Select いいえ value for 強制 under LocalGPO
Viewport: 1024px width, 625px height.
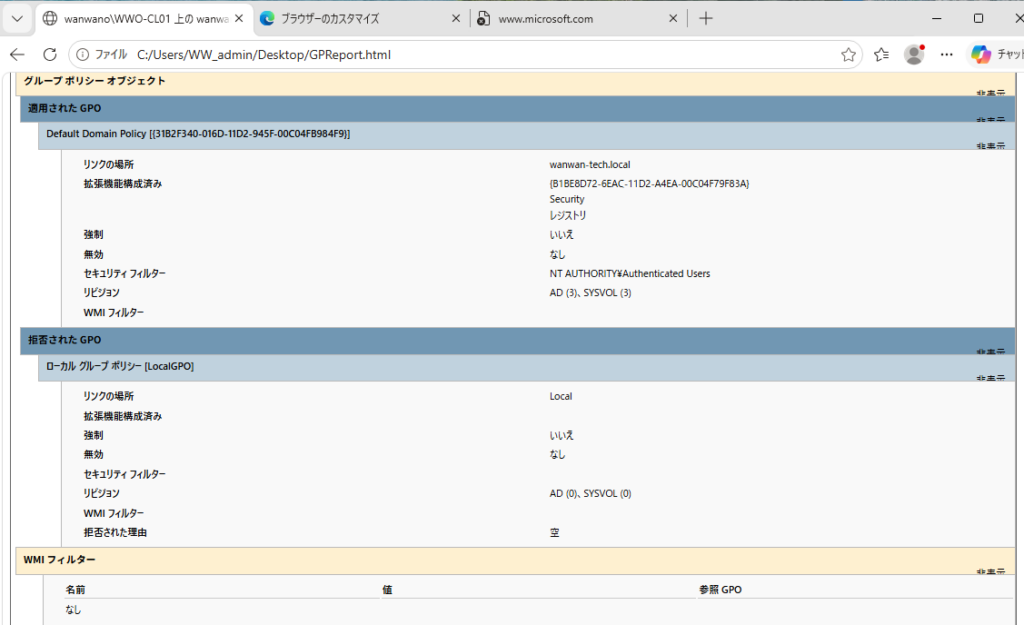562,436
